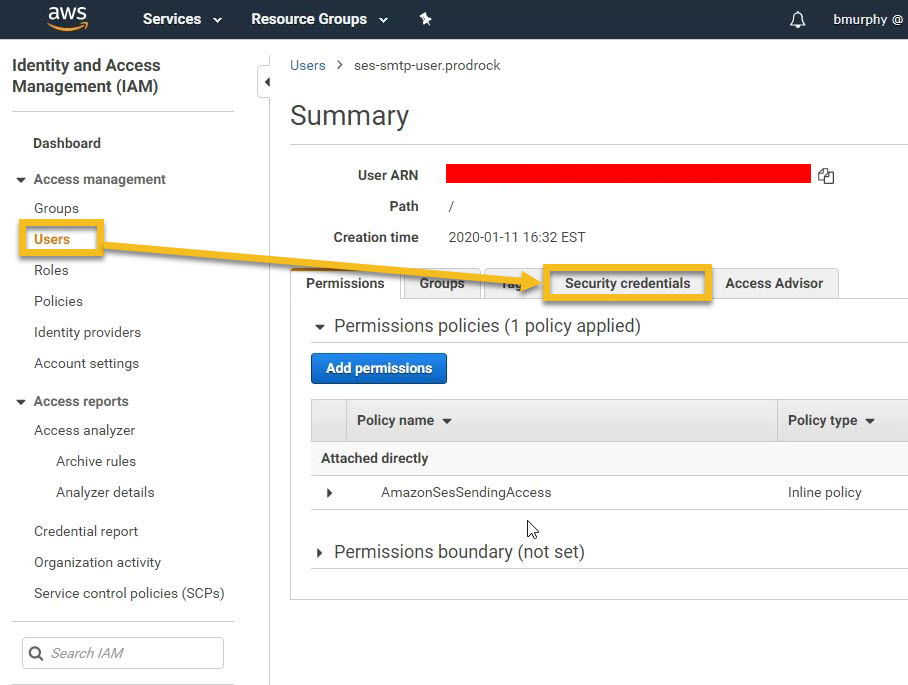Open the Security credentials tab
Image resolution: width=908 pixels, height=685 pixels.
628,283
